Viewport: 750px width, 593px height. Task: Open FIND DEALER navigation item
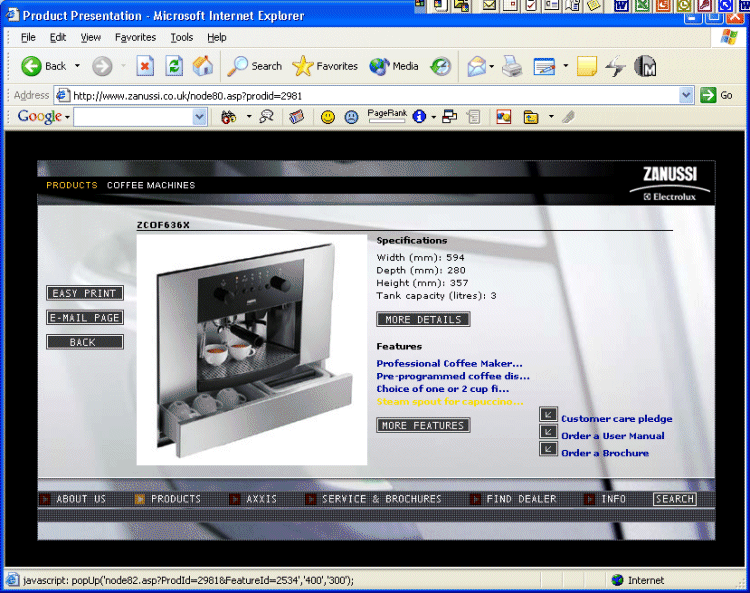point(521,499)
